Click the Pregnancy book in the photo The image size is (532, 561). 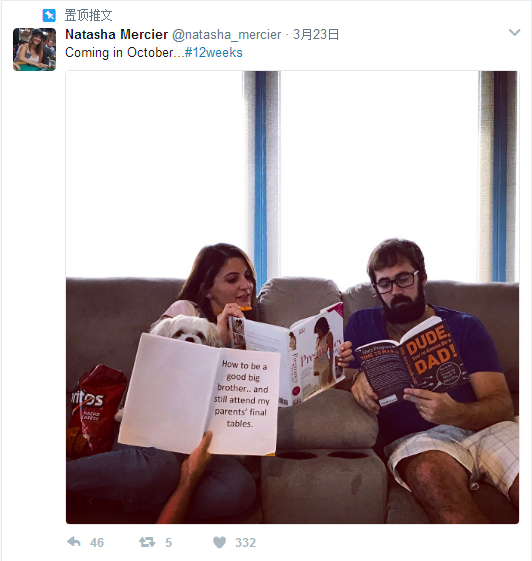[x=288, y=354]
